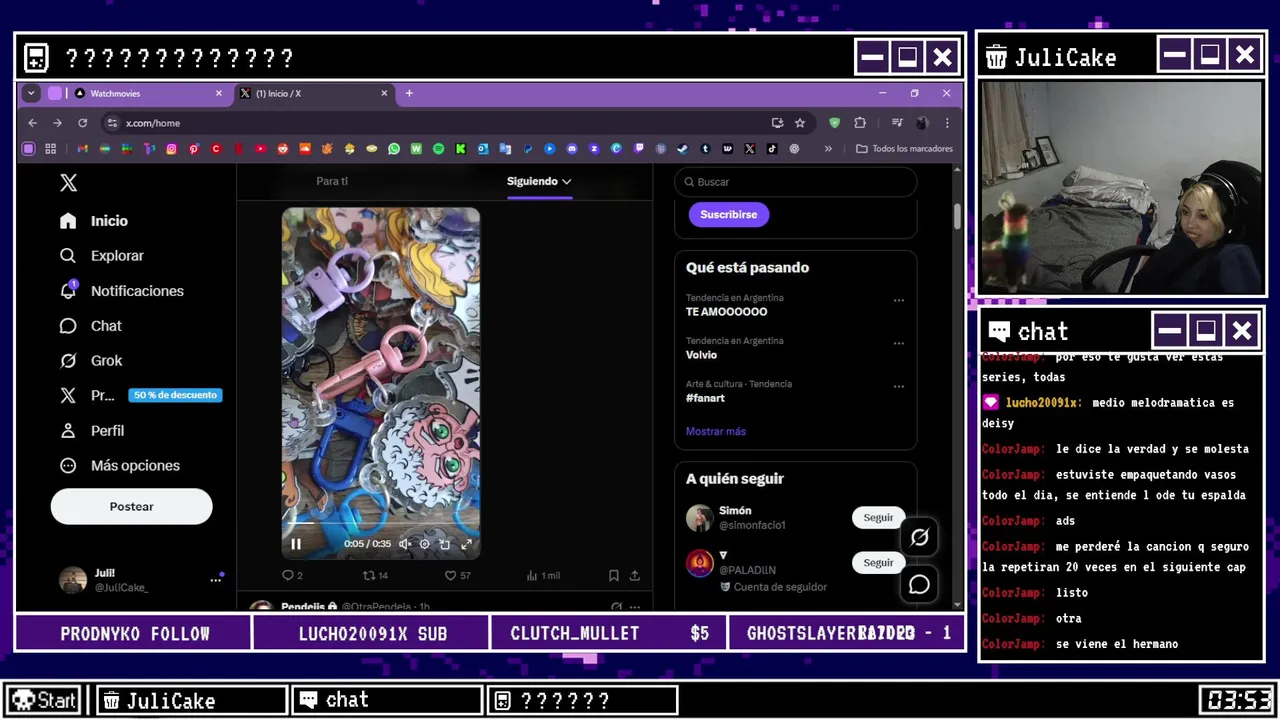Click the Suscribirse button
Image resolution: width=1280 pixels, height=720 pixels.
point(729,214)
